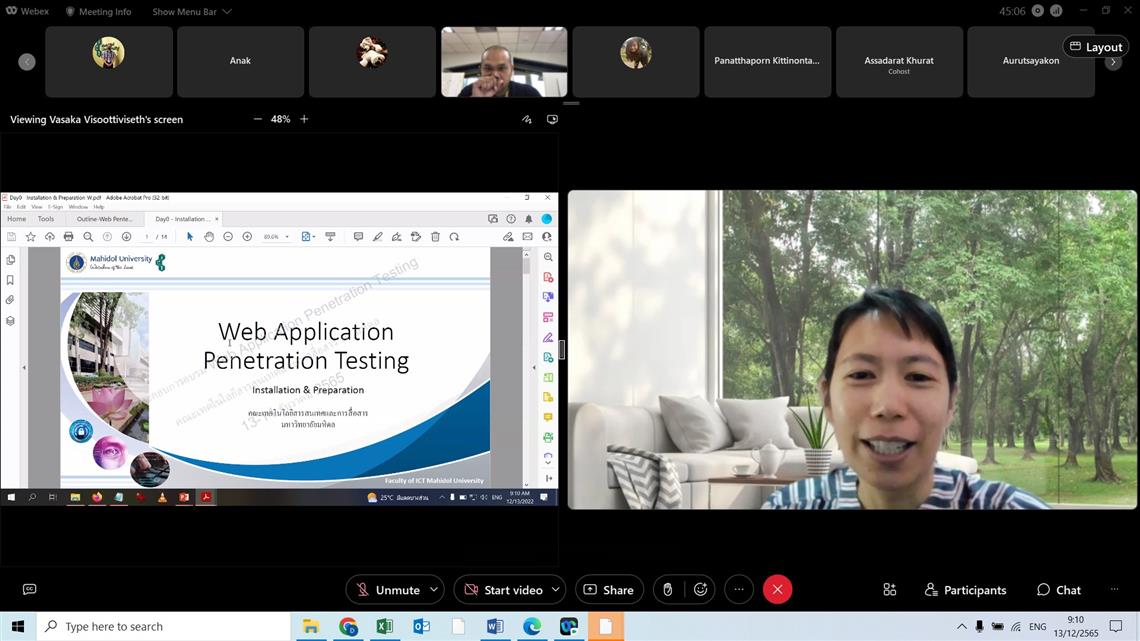Screen dimensions: 1140x641
Task: Expand video options arrow beside Start video
Action: (555, 590)
